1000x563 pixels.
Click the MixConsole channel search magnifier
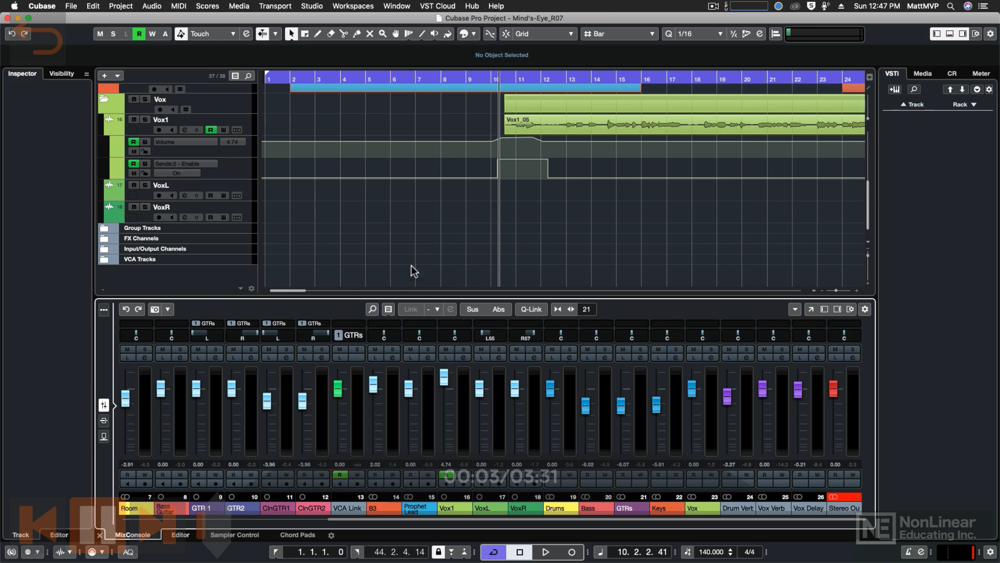coord(372,309)
